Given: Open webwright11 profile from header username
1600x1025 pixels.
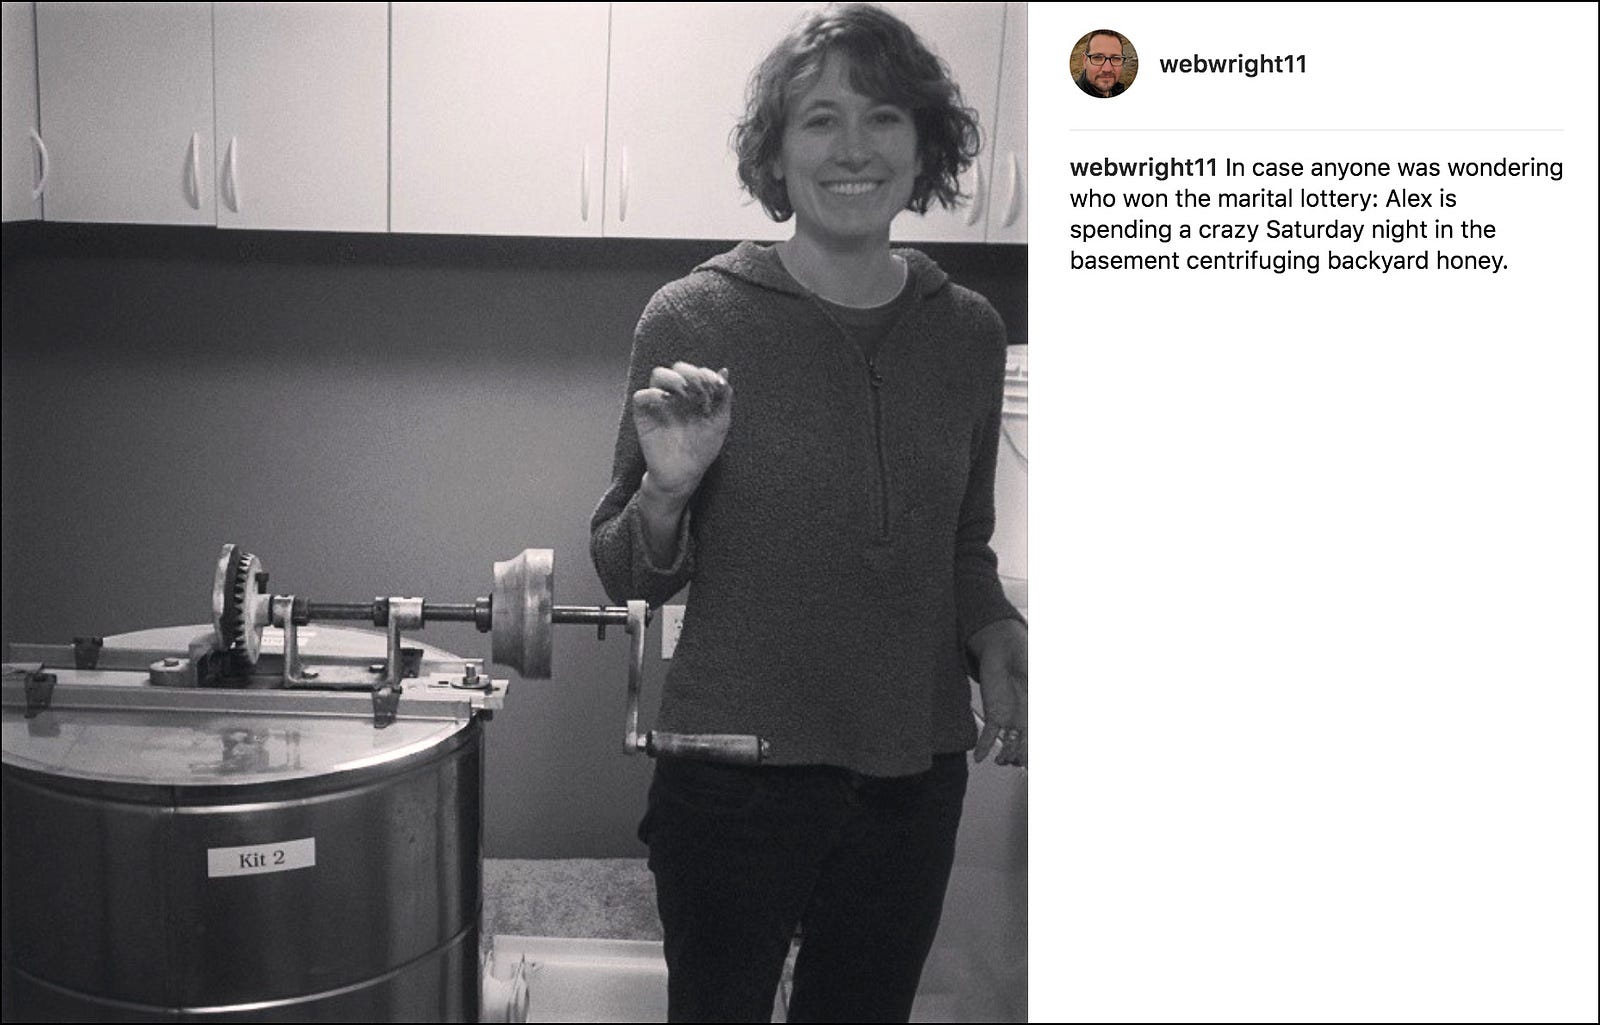Looking at the screenshot, I should coord(1232,65).
